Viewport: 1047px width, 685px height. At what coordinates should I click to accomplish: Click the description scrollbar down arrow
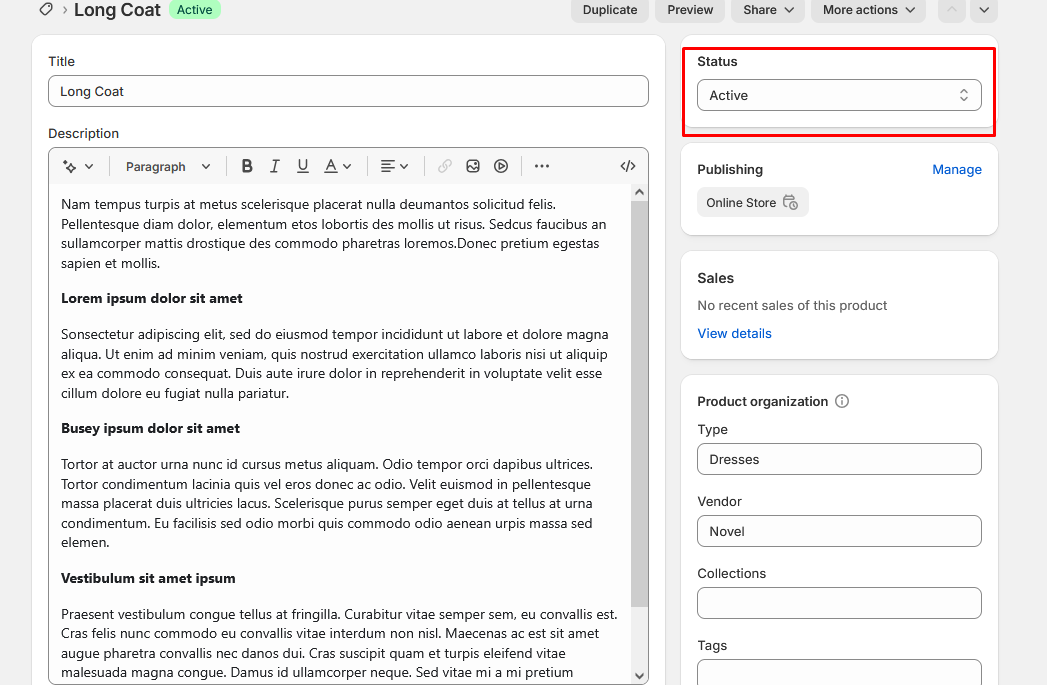639,676
